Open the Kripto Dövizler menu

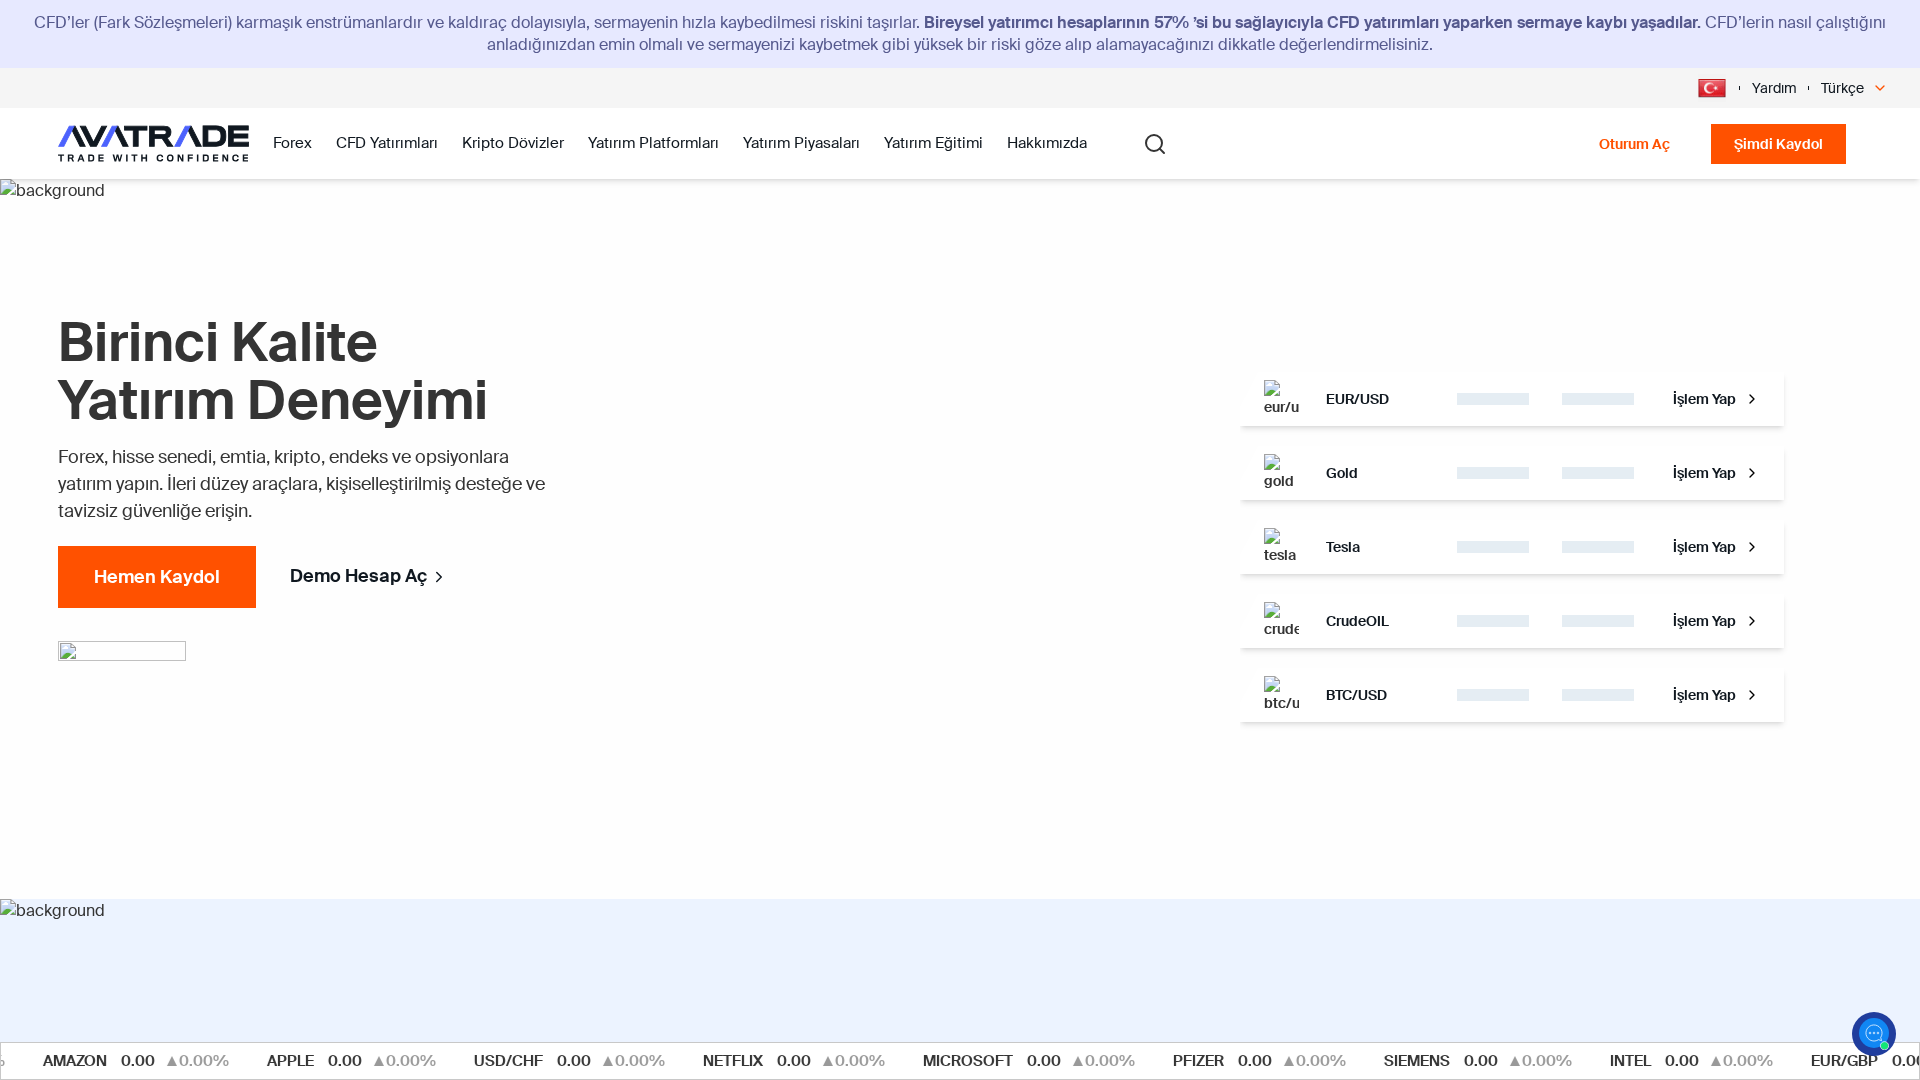512,143
